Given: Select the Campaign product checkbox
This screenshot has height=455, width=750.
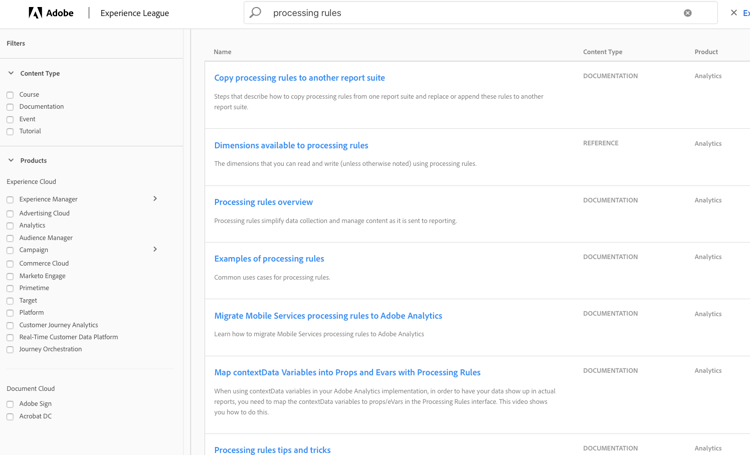Looking at the screenshot, I should [x=10, y=250].
